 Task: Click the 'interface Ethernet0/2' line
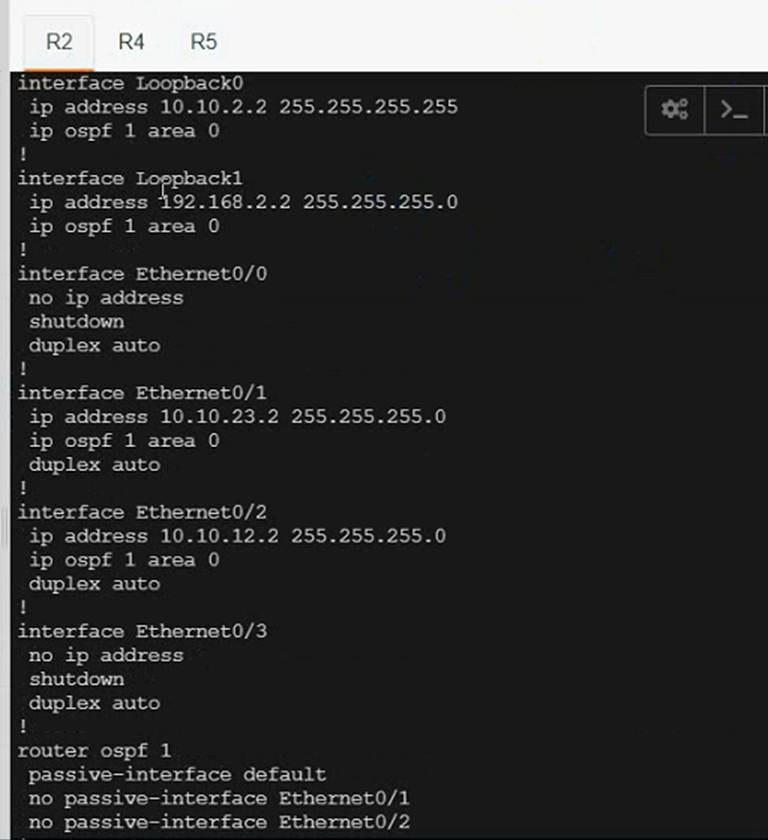point(142,512)
